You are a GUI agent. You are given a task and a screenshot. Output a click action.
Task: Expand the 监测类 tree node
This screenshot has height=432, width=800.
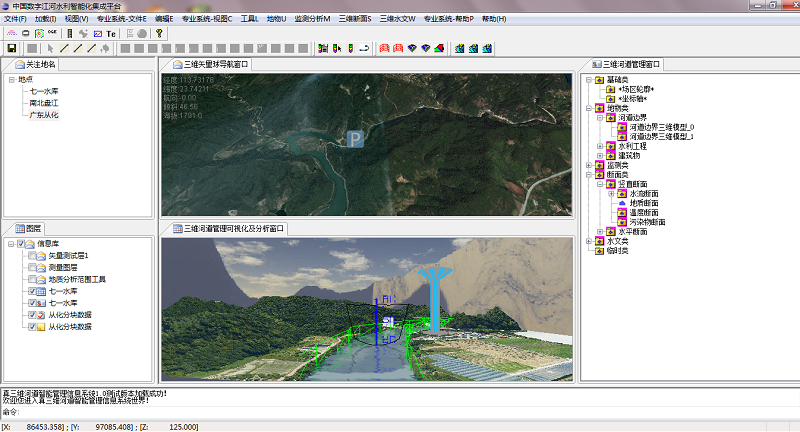[589, 165]
